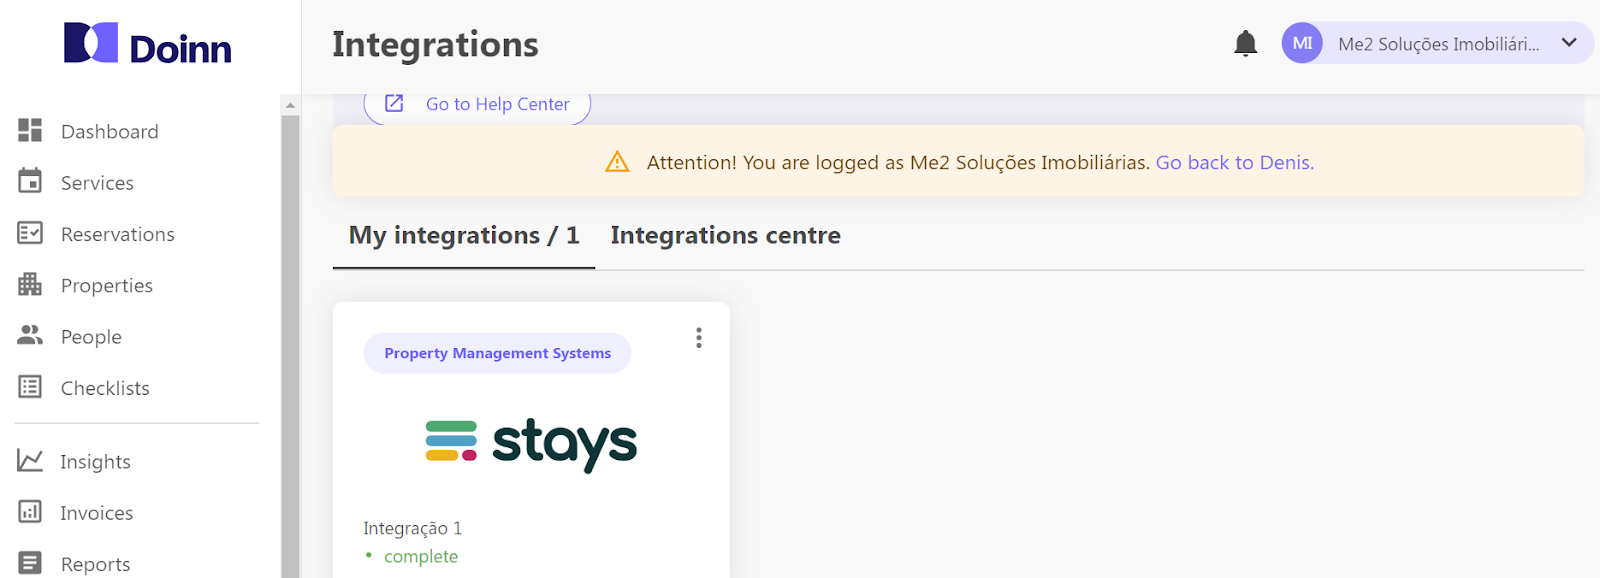Click the People icon in sidebar
The height and width of the screenshot is (578, 1600).
pyautogui.click(x=30, y=335)
